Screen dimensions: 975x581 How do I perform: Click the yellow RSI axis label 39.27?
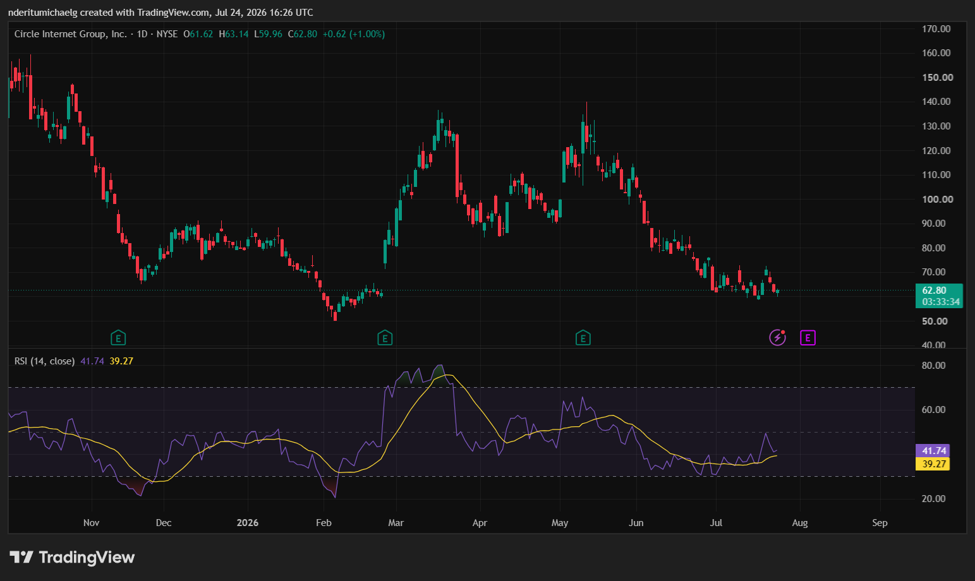click(x=933, y=464)
